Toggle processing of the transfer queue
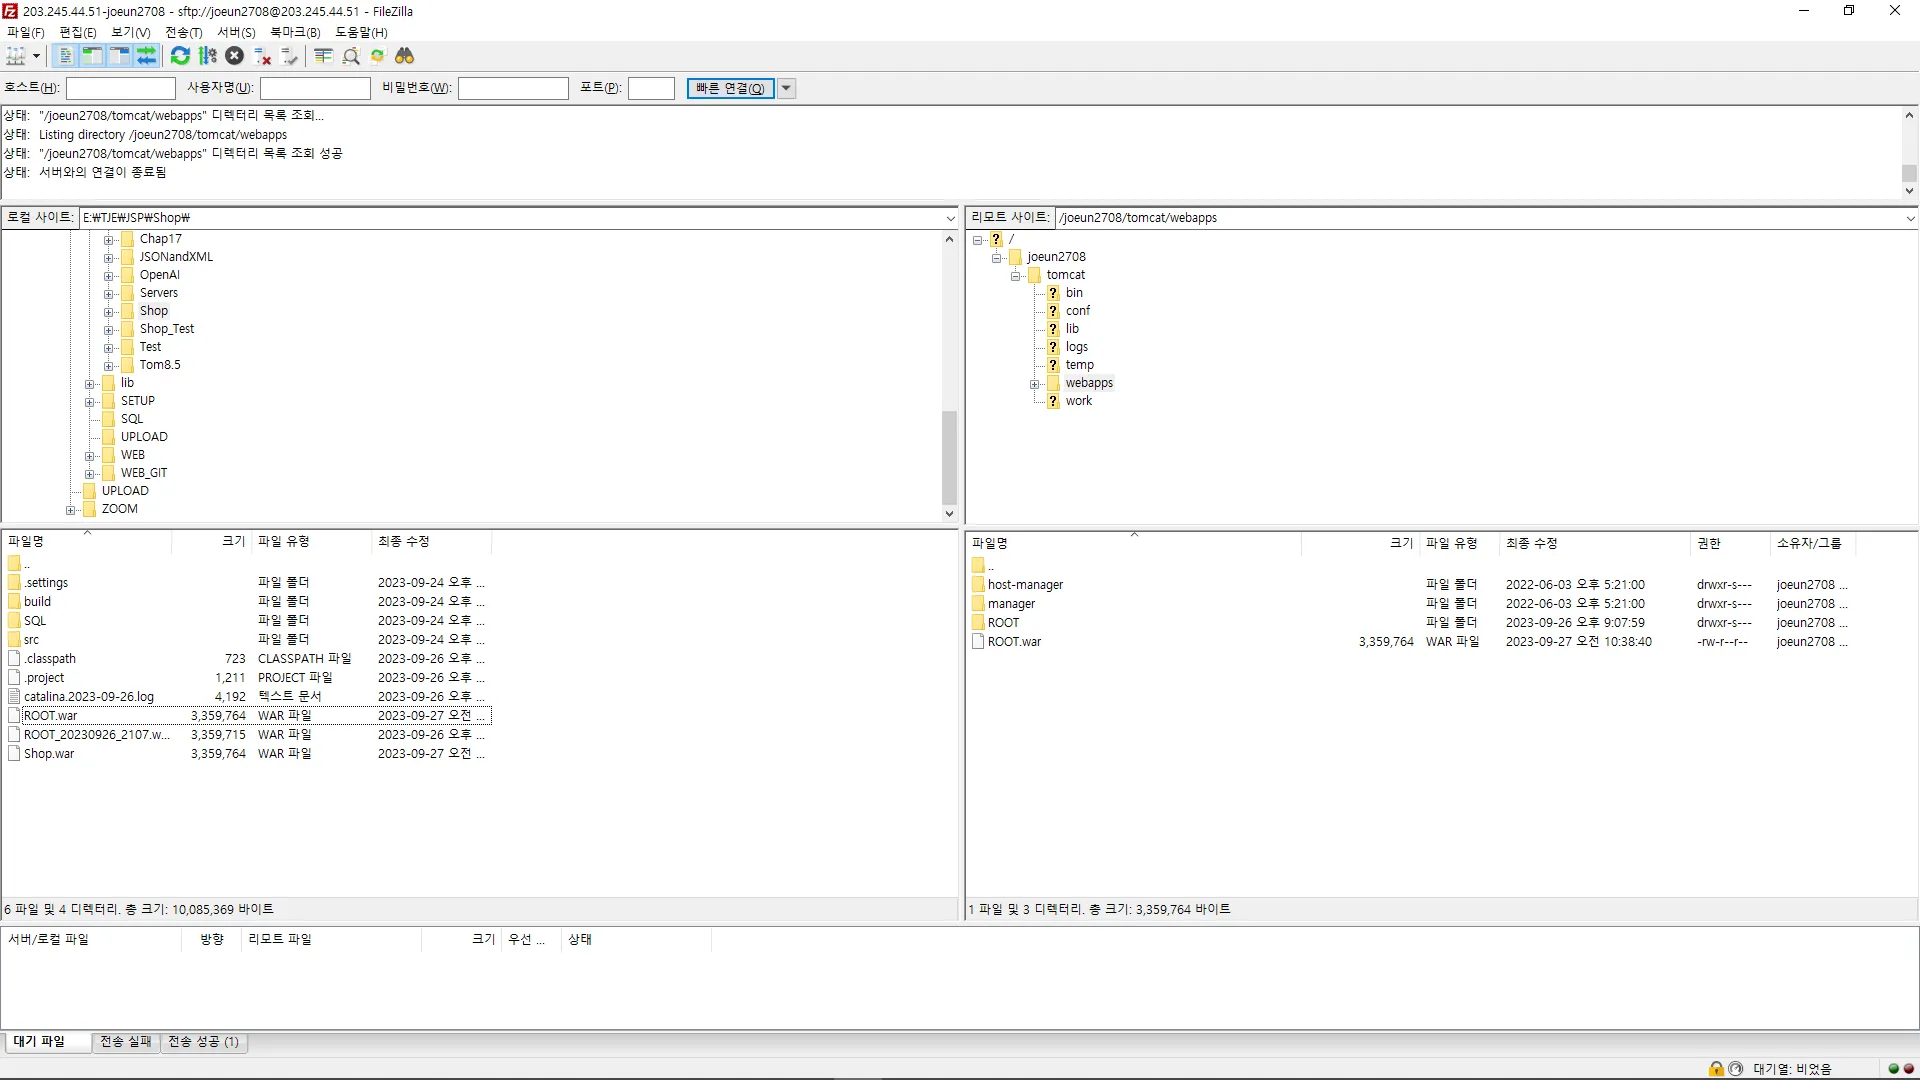 [208, 56]
